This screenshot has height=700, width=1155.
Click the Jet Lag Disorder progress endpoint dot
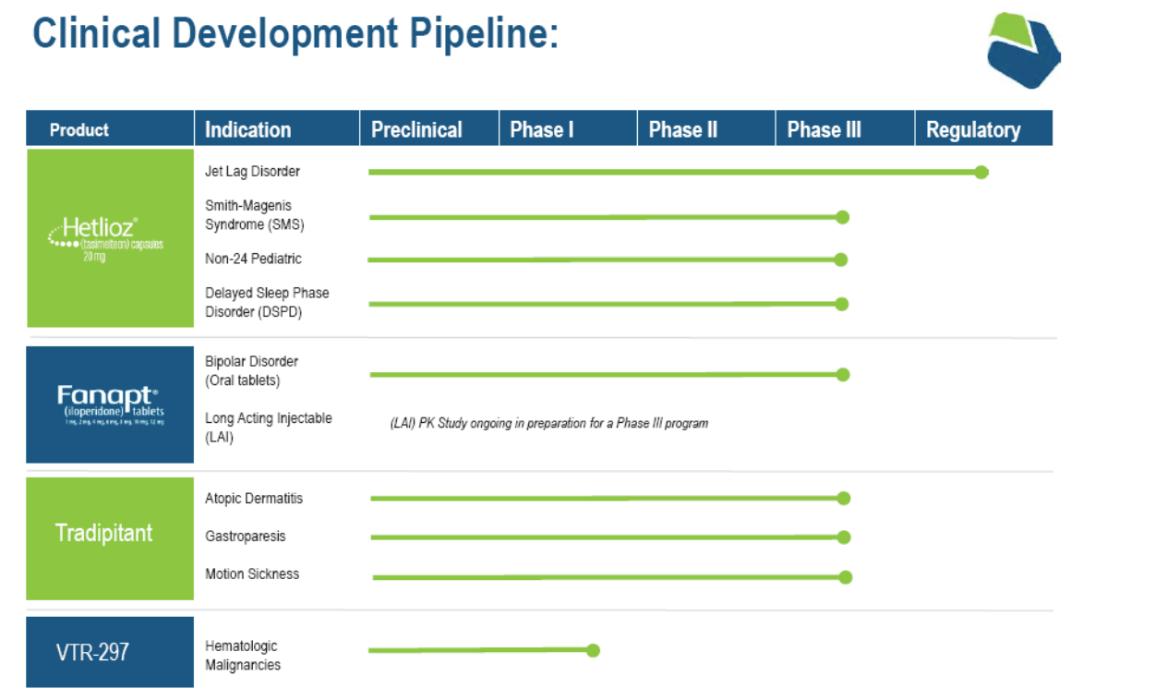(x=981, y=172)
